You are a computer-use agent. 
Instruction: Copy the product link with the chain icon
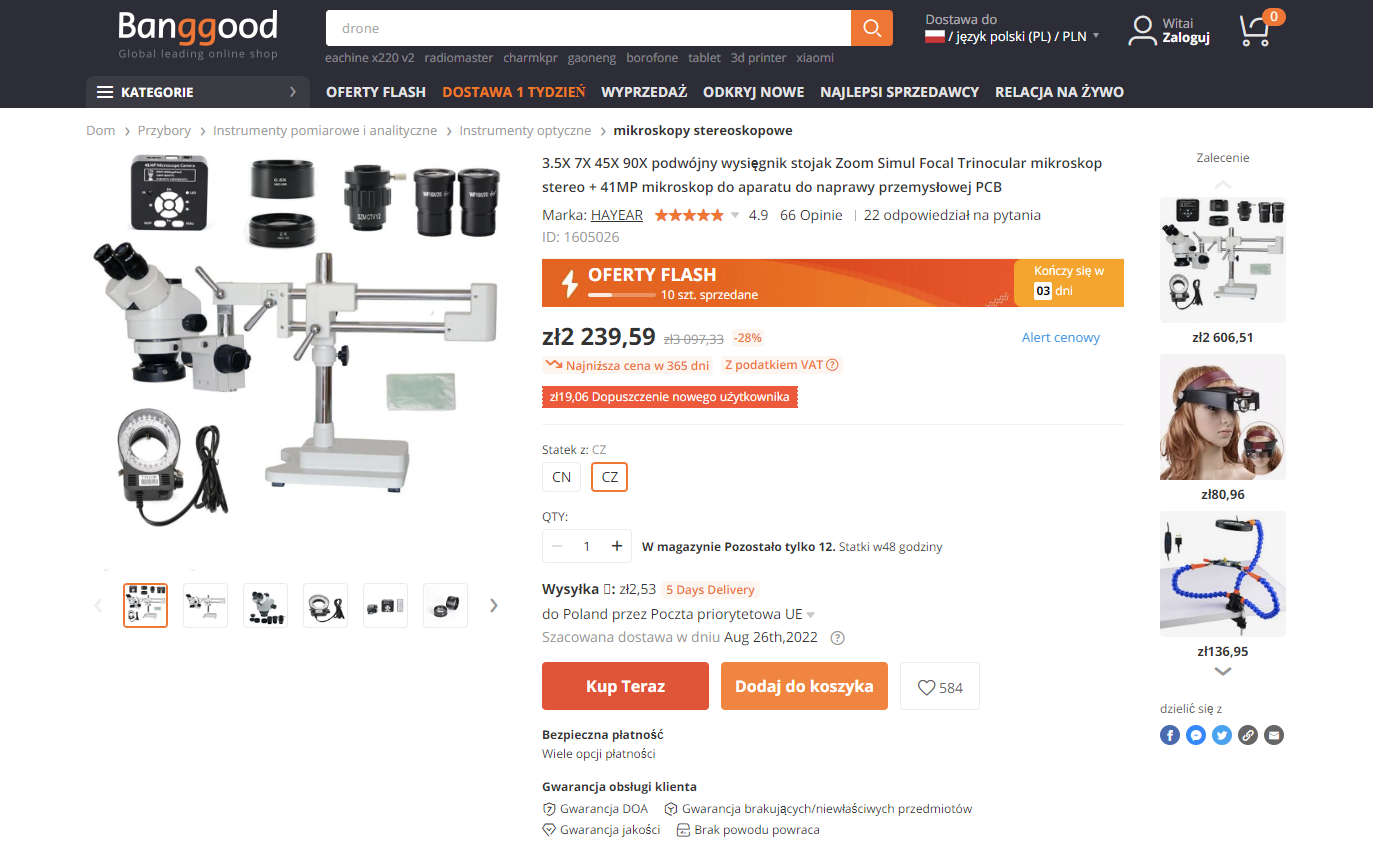1247,735
